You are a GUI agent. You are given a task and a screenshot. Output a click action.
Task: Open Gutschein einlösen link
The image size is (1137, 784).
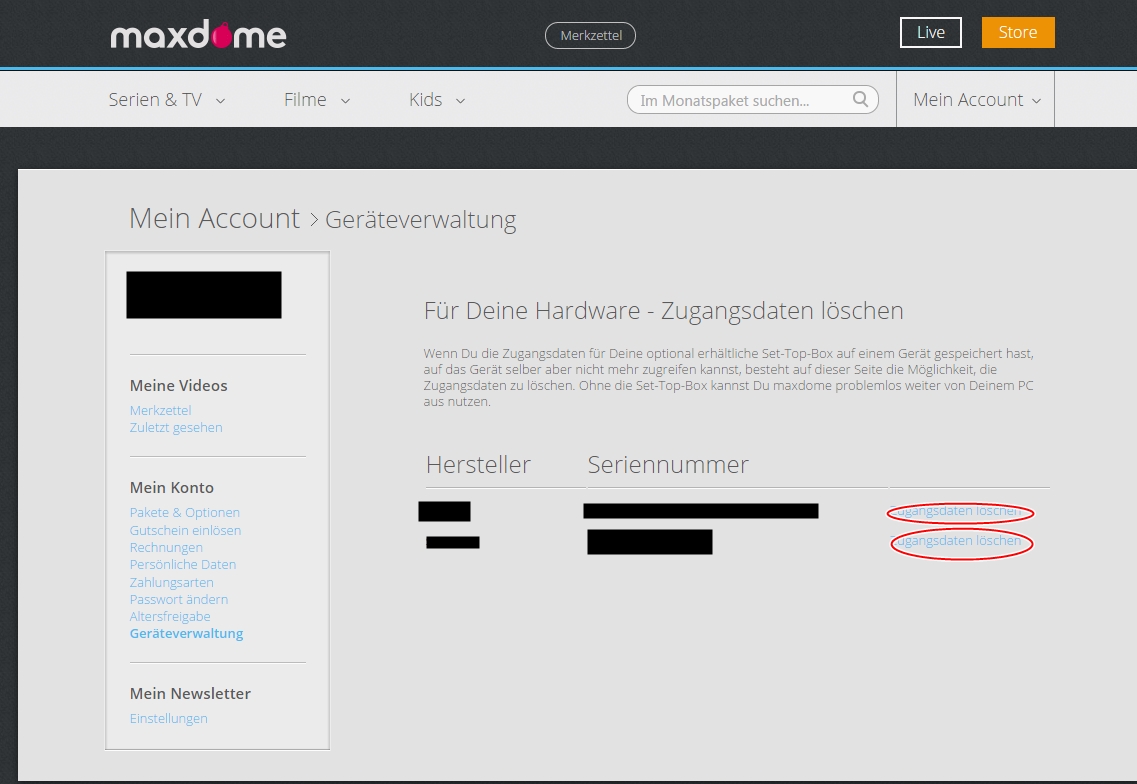click(x=186, y=530)
